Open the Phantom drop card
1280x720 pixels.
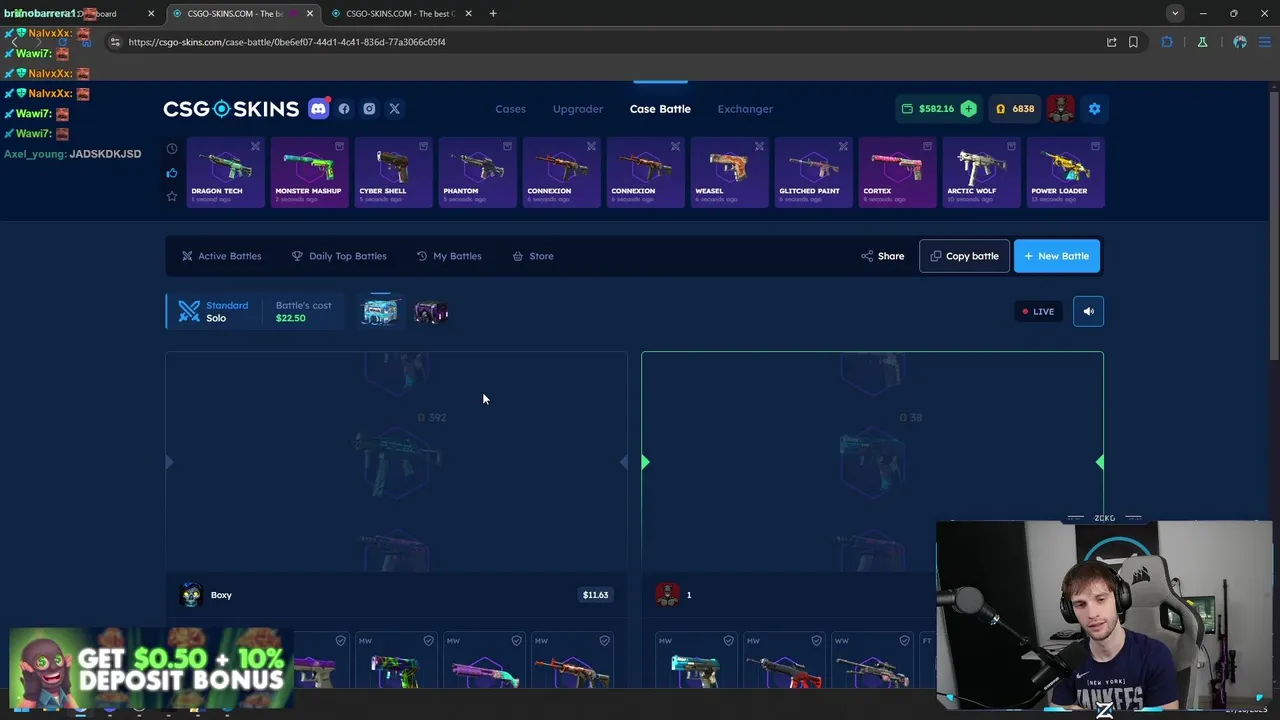coord(477,172)
